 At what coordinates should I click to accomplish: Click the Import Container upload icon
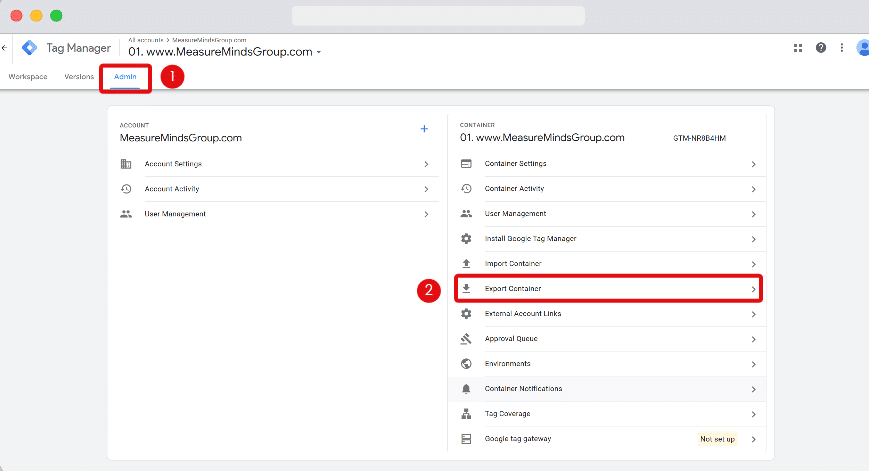coord(466,264)
